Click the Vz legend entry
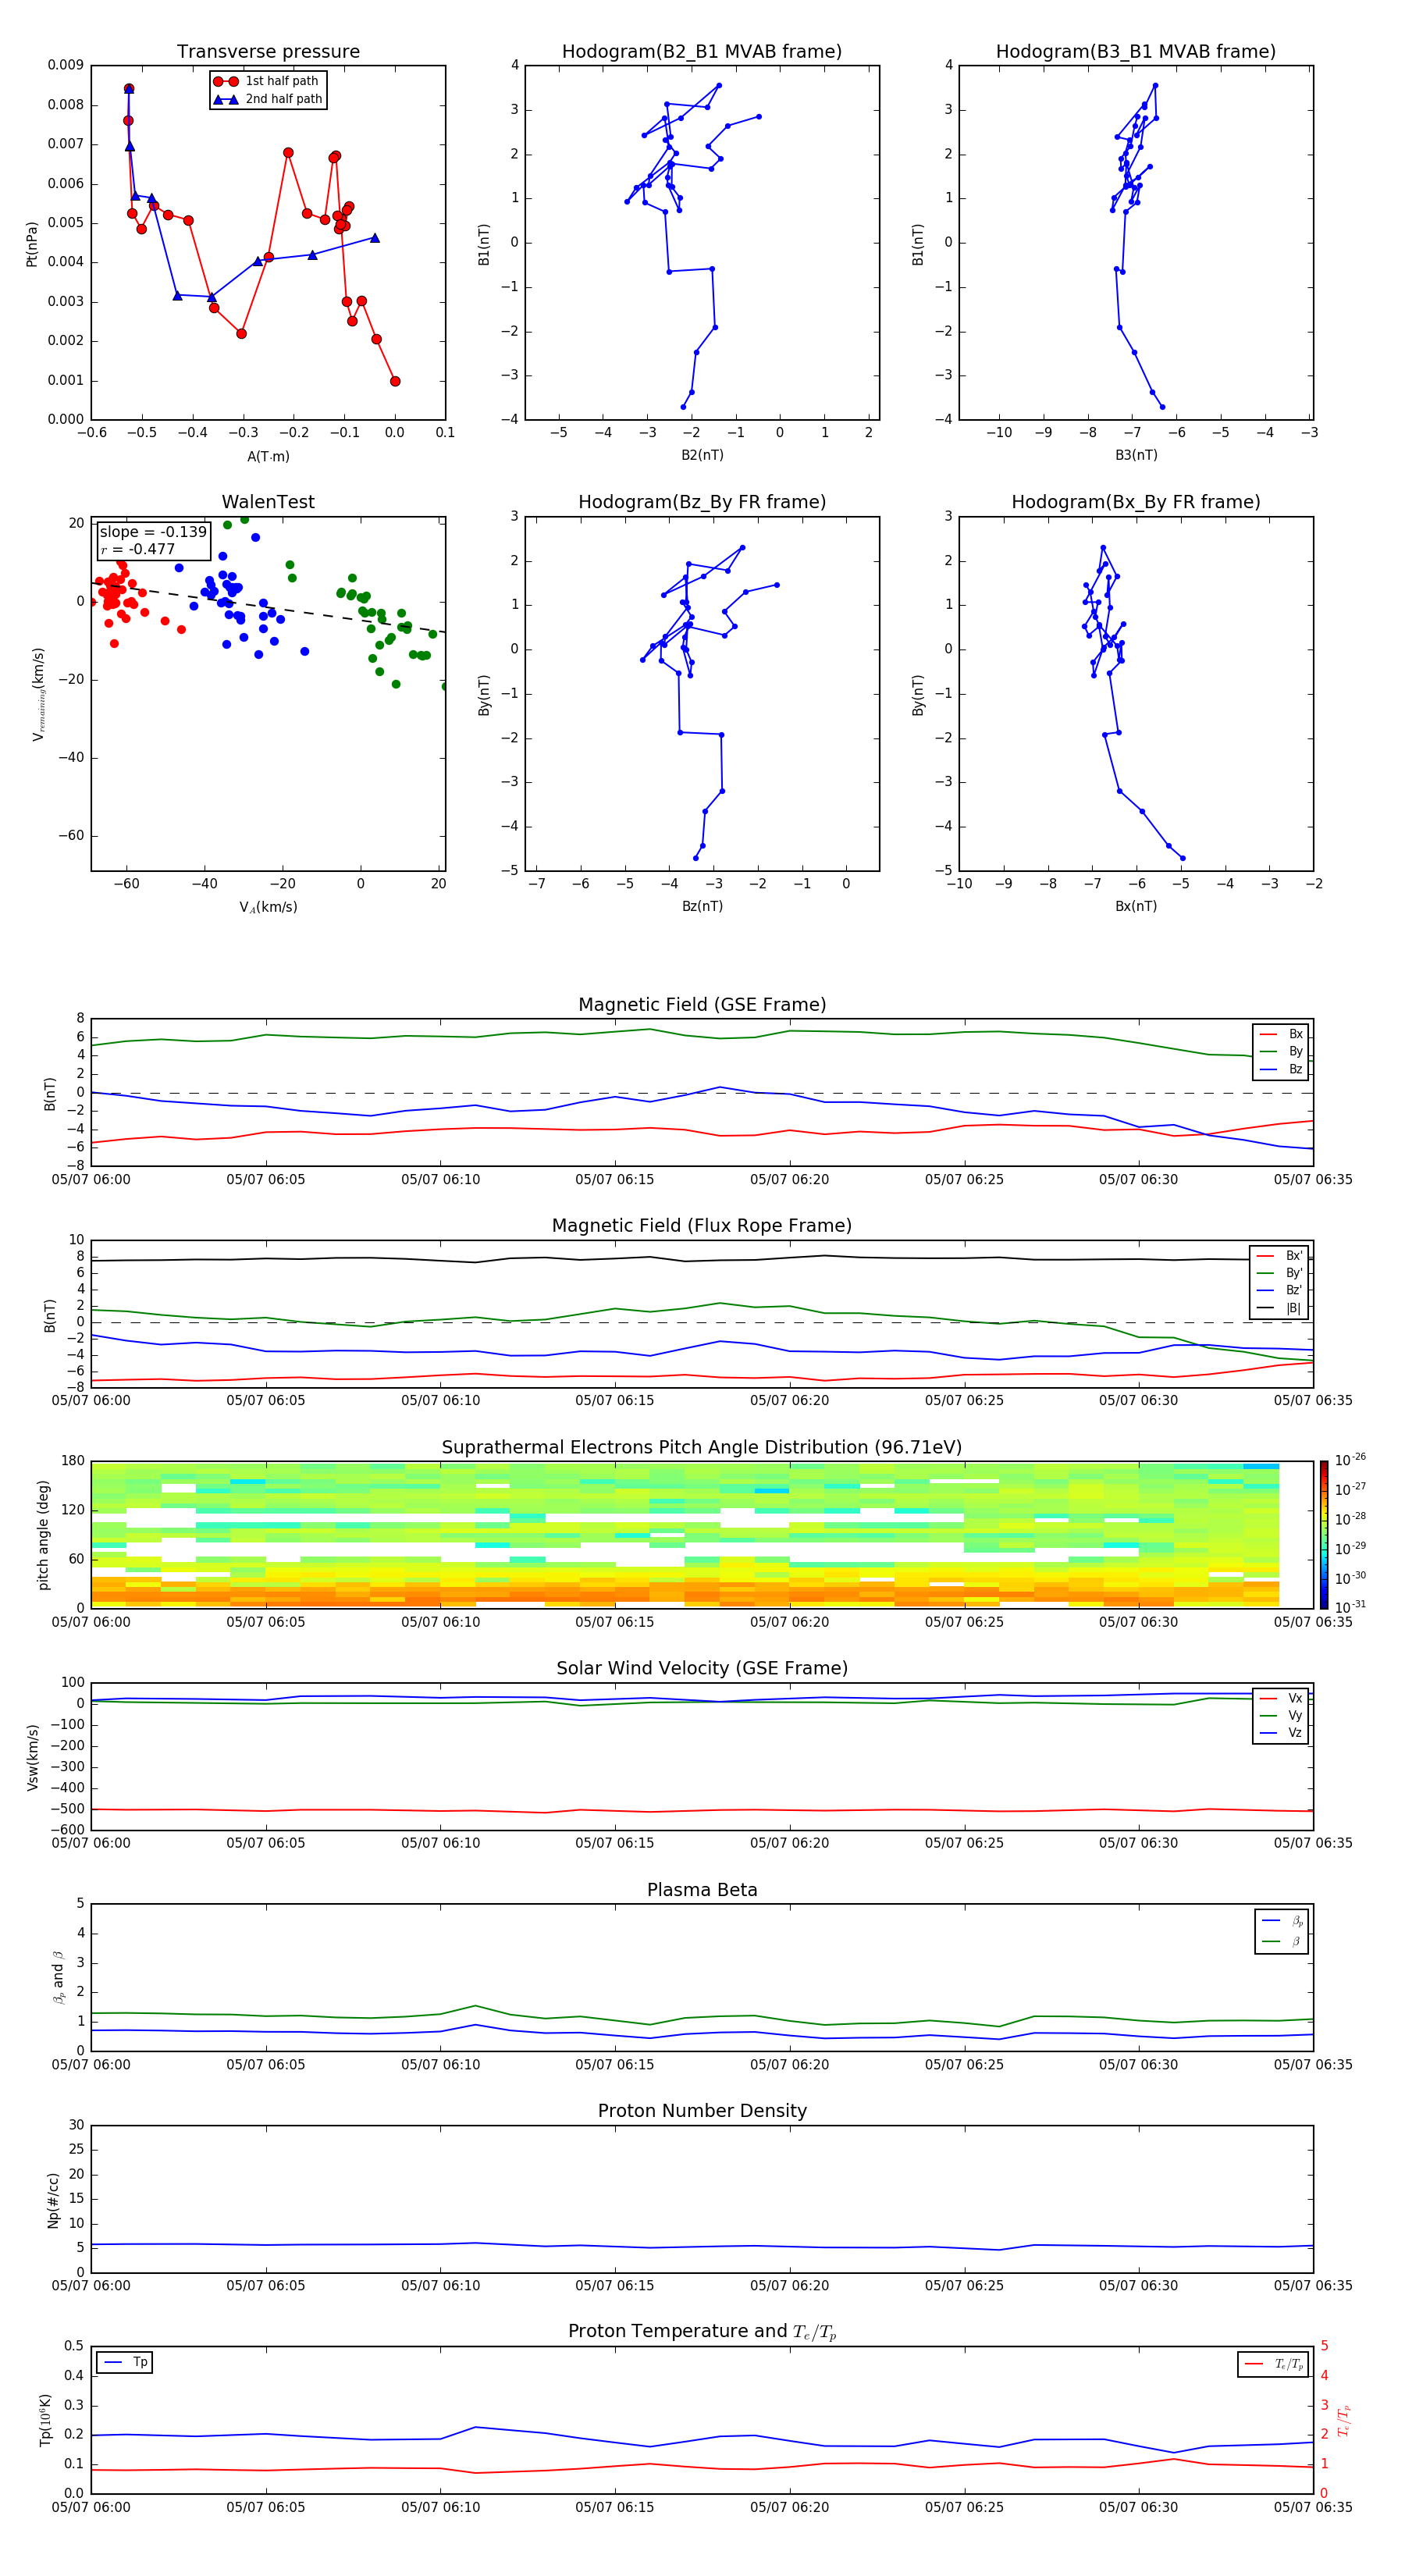Image resolution: width=1405 pixels, height=2576 pixels. coord(1281,1733)
